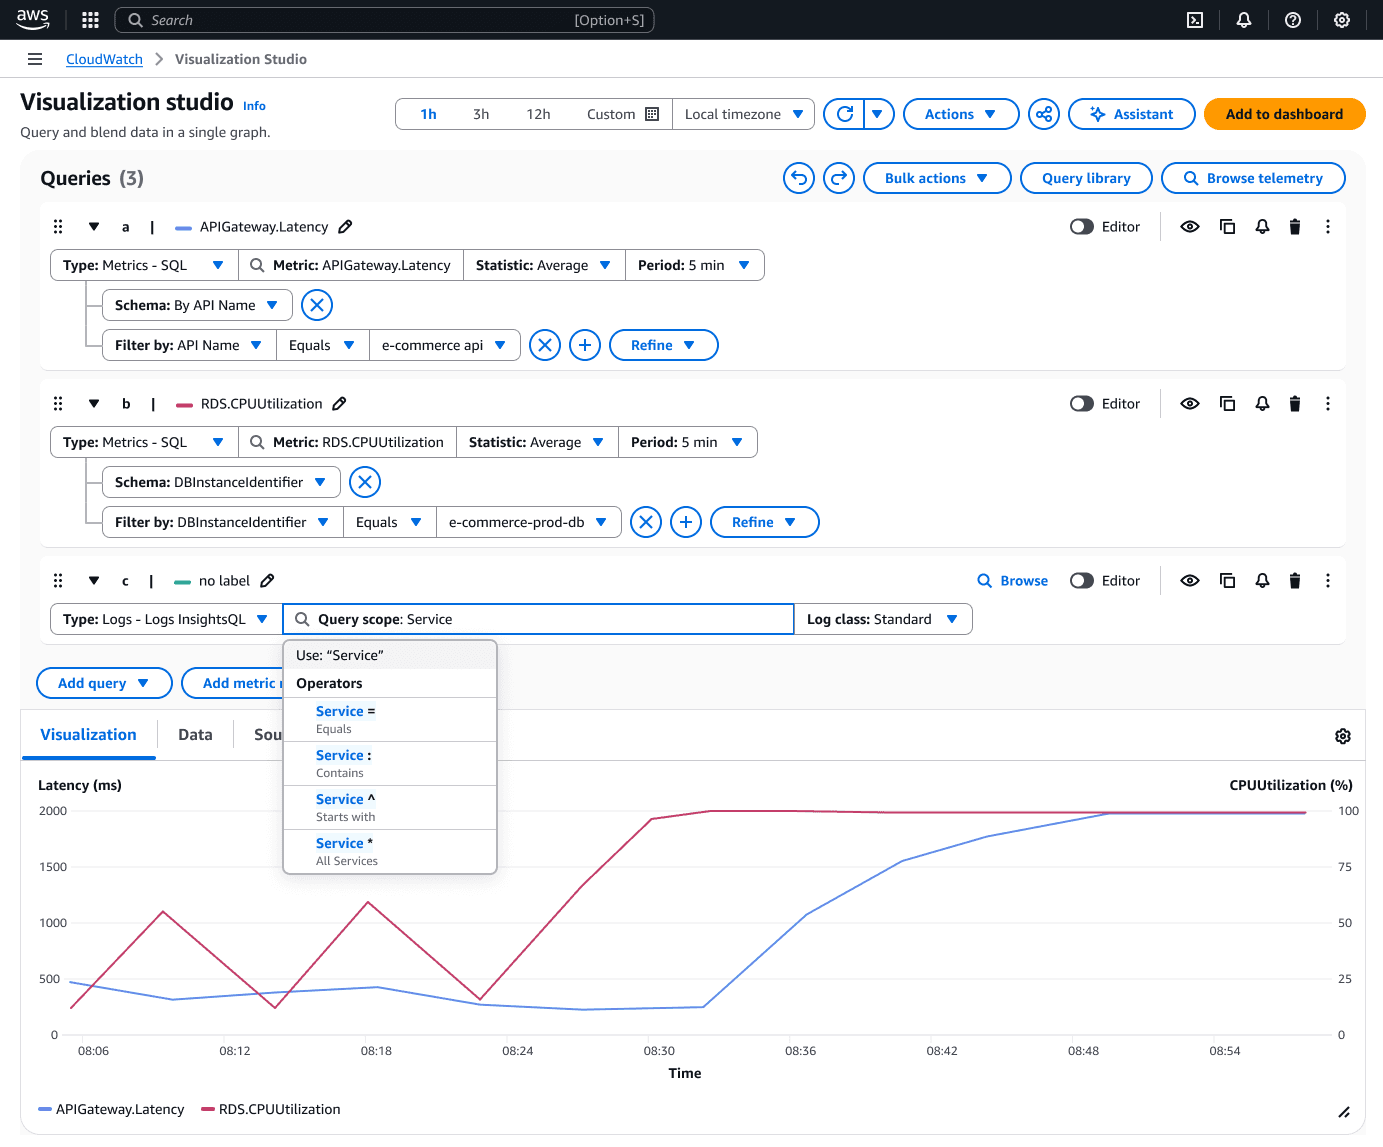1383x1147 pixels.
Task: Edit the 'no label' query label pencil
Action: pos(267,581)
